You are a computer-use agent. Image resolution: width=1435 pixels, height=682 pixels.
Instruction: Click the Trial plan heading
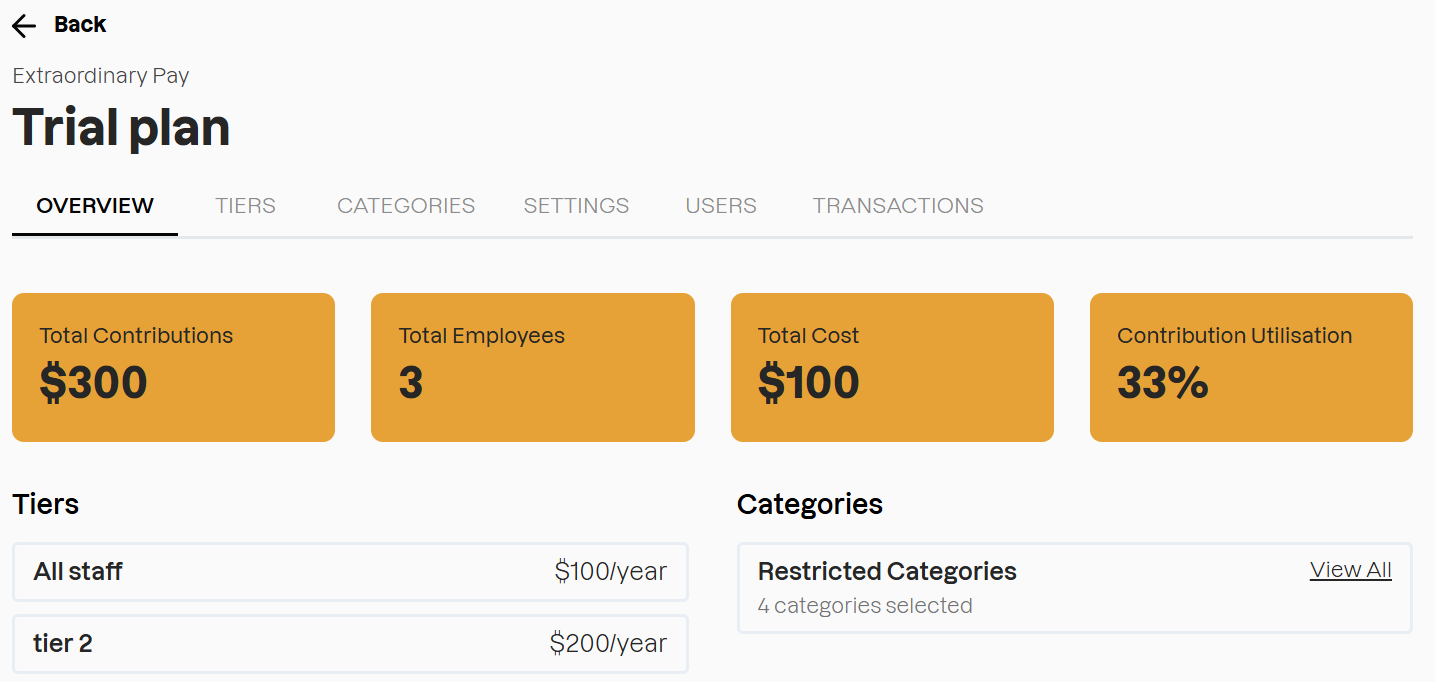click(121, 128)
